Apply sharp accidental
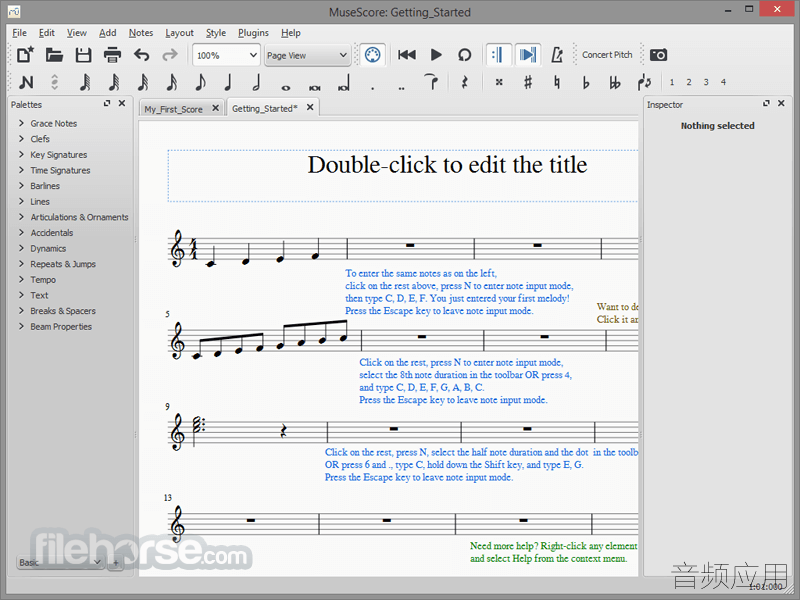The width and height of the screenshot is (800, 600). pos(528,82)
